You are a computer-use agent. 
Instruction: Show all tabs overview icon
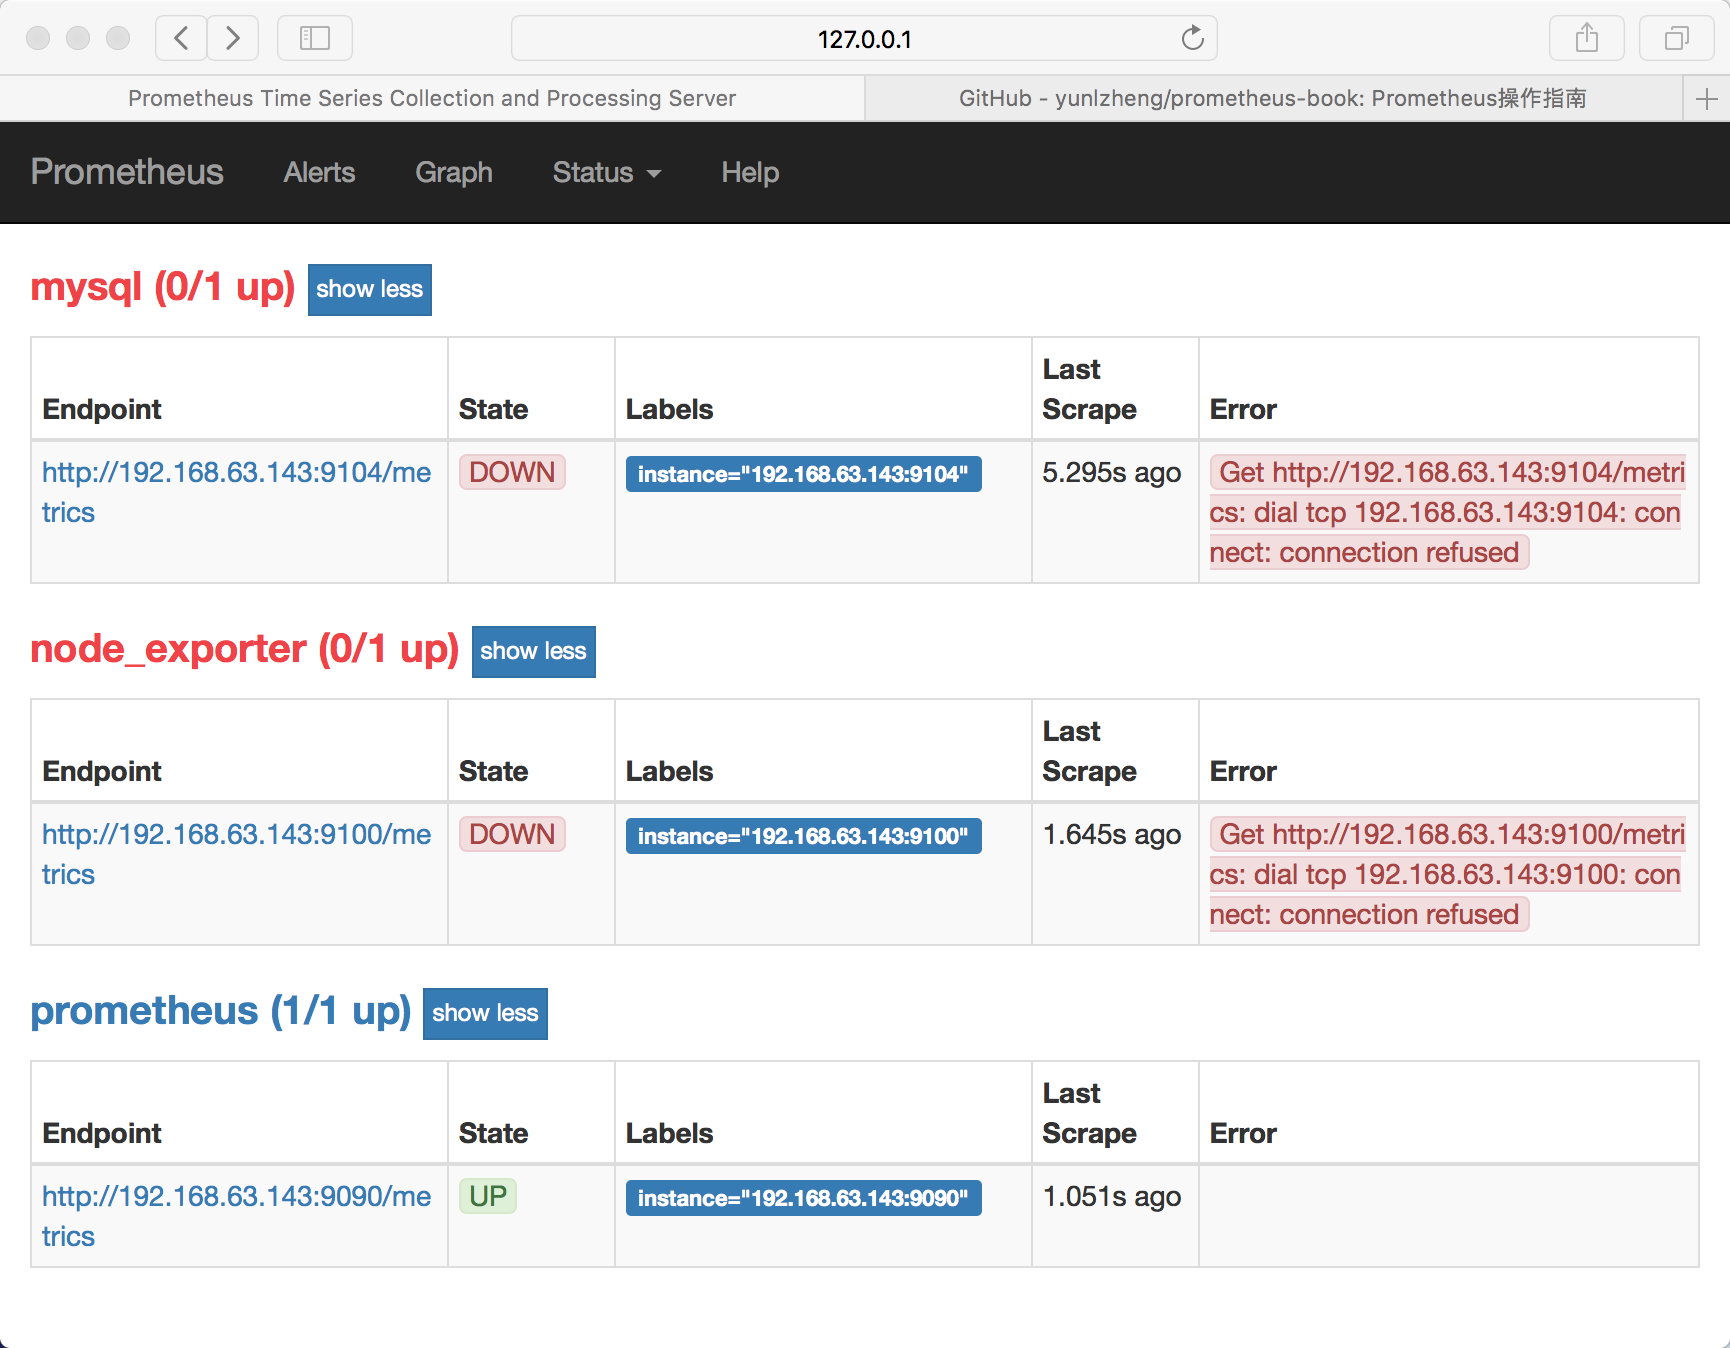pyautogui.click(x=1677, y=38)
